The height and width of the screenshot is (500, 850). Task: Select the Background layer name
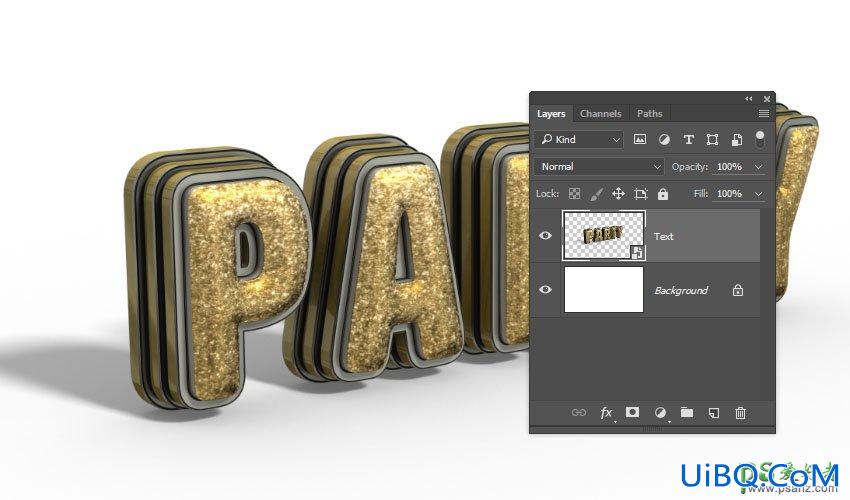(681, 291)
